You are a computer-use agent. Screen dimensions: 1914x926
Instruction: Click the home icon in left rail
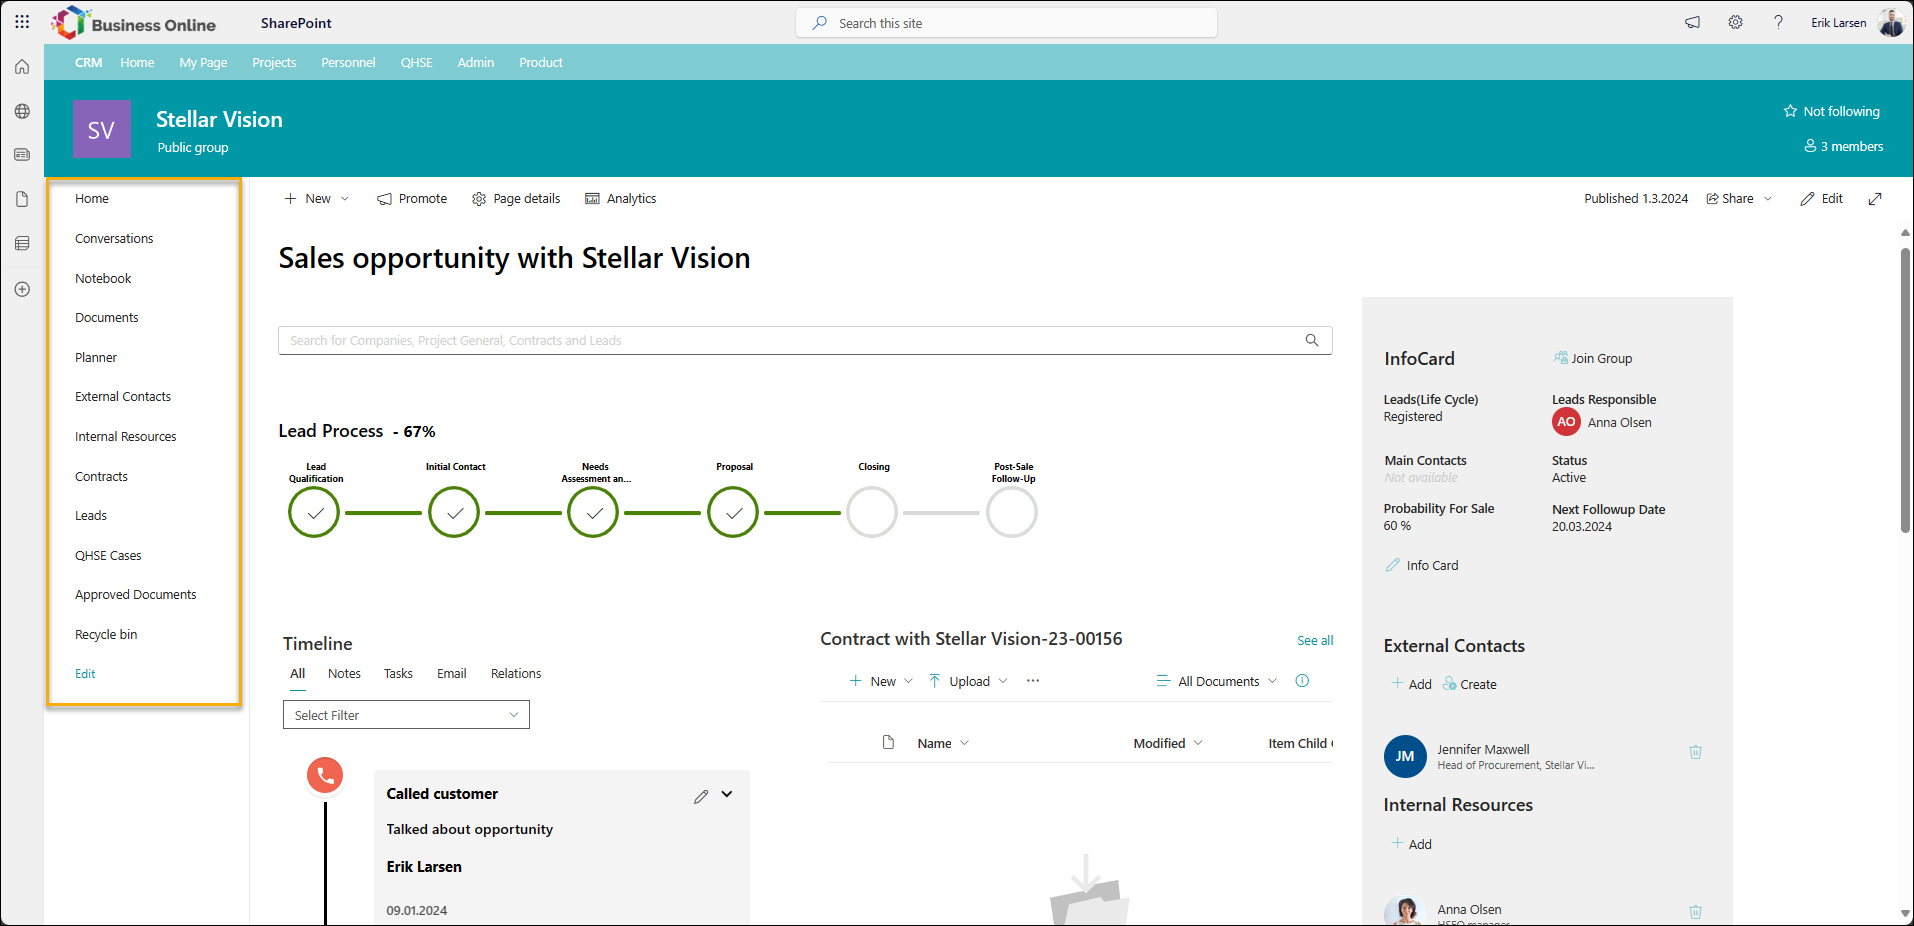pyautogui.click(x=22, y=67)
